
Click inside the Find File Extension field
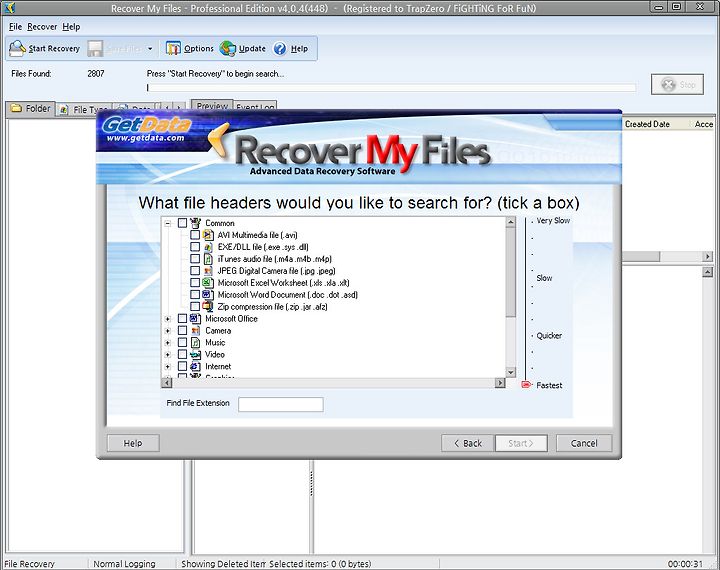[x=281, y=404]
